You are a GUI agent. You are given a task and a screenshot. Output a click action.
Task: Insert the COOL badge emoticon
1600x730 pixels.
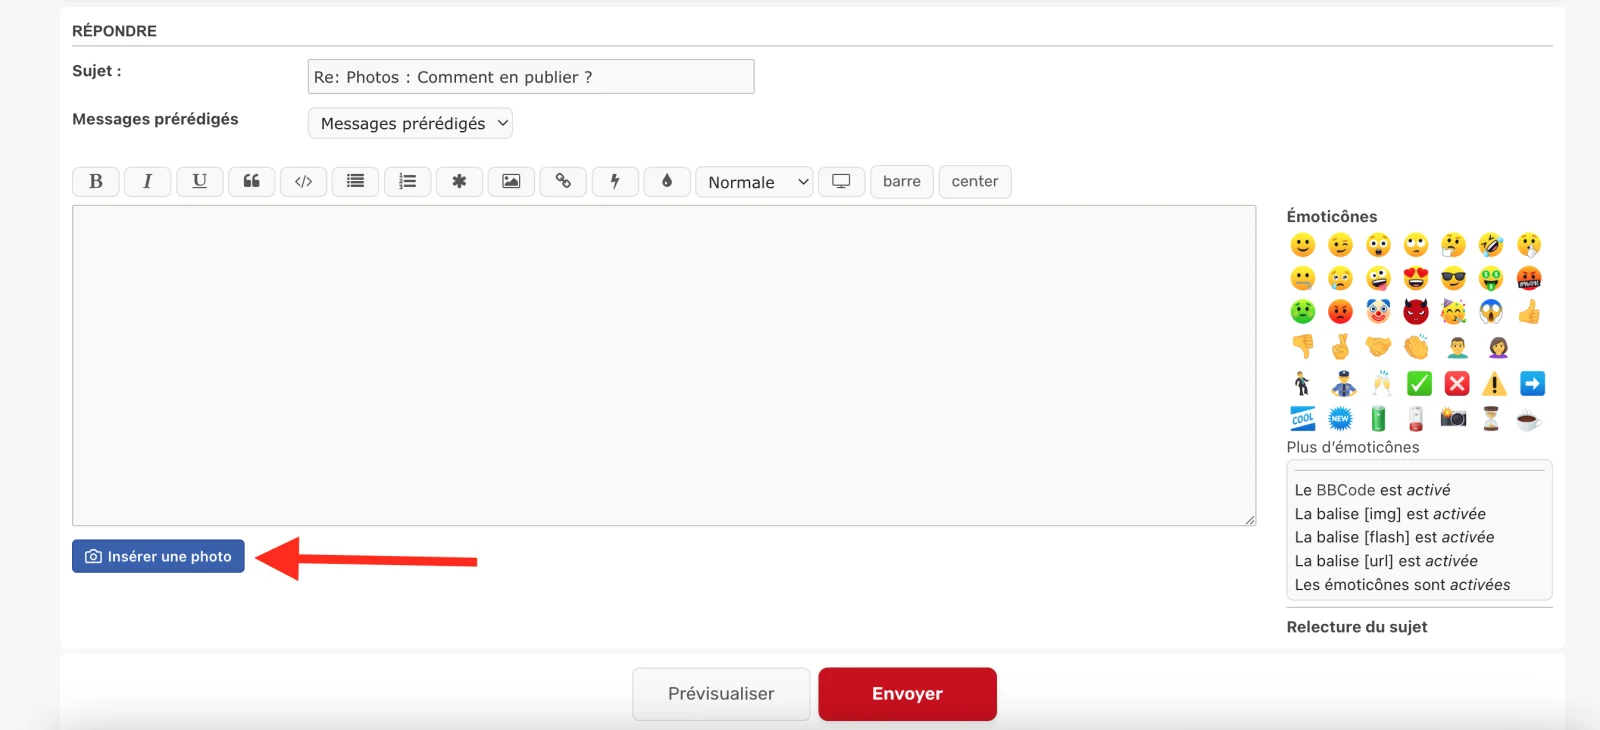(x=1302, y=418)
